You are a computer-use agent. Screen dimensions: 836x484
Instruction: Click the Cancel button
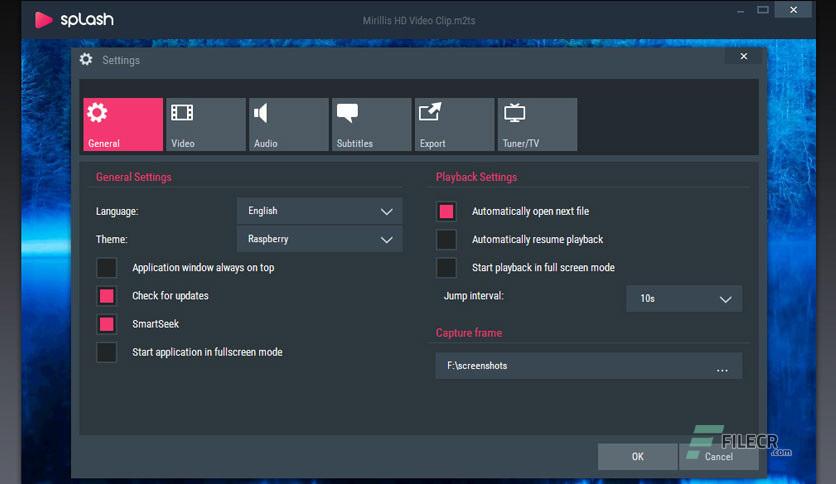tap(719, 457)
